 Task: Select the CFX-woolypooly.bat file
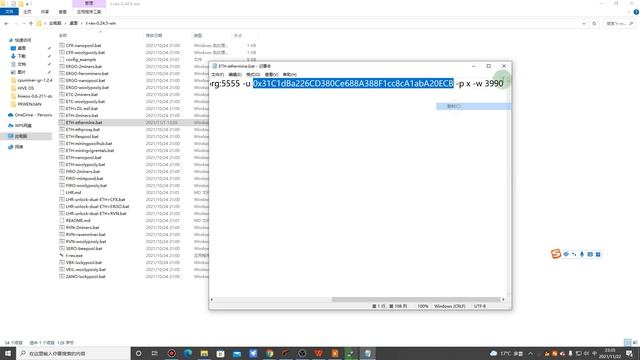coord(85,52)
